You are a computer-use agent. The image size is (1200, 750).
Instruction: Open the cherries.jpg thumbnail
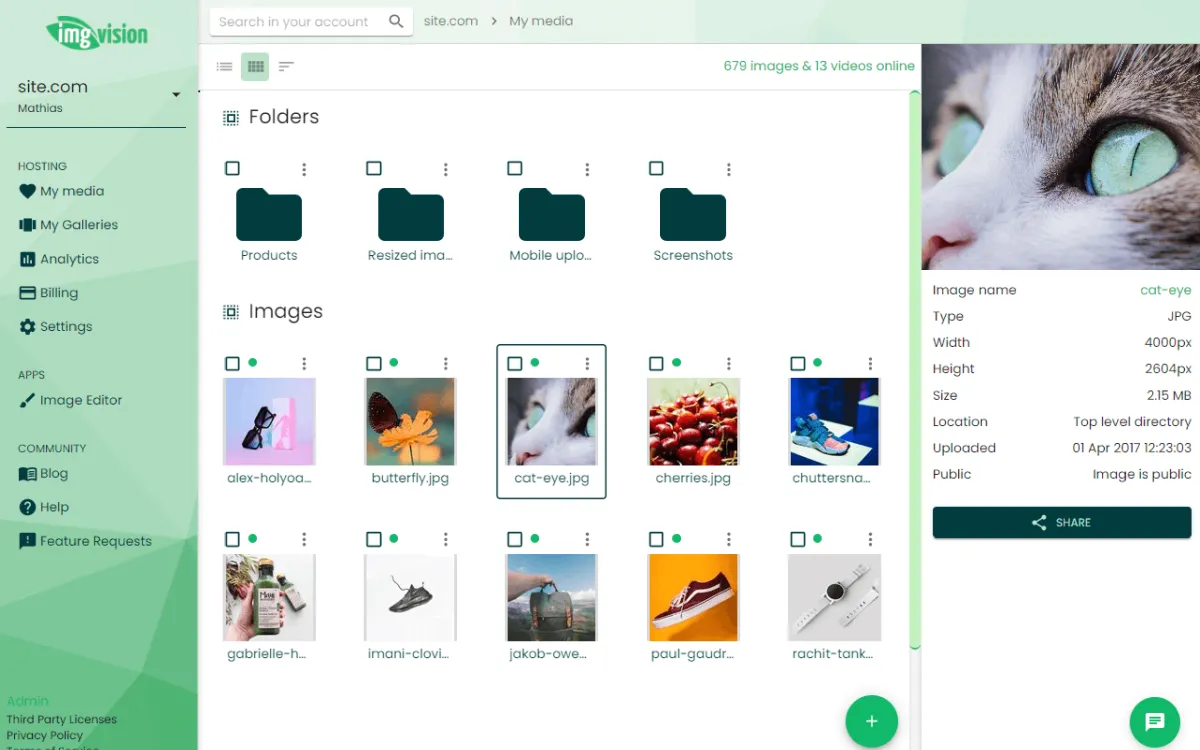click(x=693, y=422)
